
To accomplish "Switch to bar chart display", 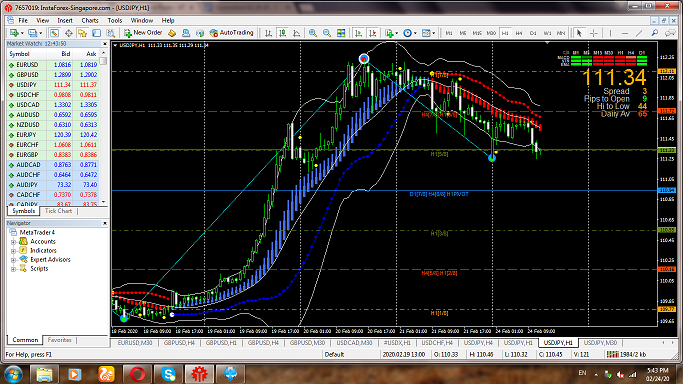I will [x=268, y=33].
